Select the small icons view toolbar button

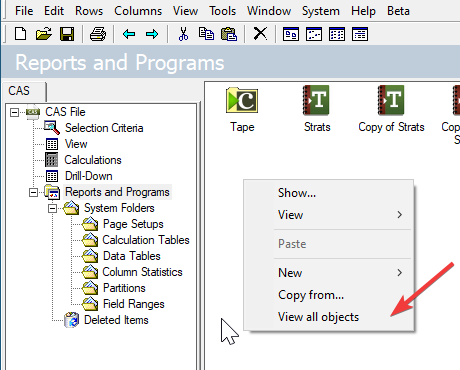[314, 34]
